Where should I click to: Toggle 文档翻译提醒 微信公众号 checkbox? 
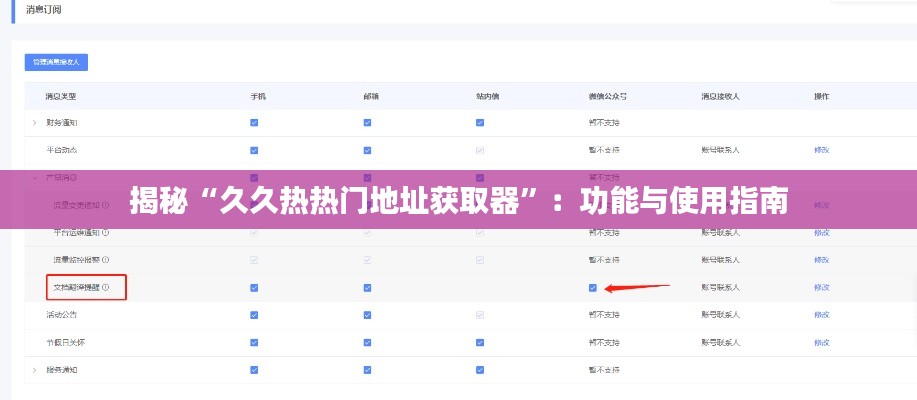point(593,287)
